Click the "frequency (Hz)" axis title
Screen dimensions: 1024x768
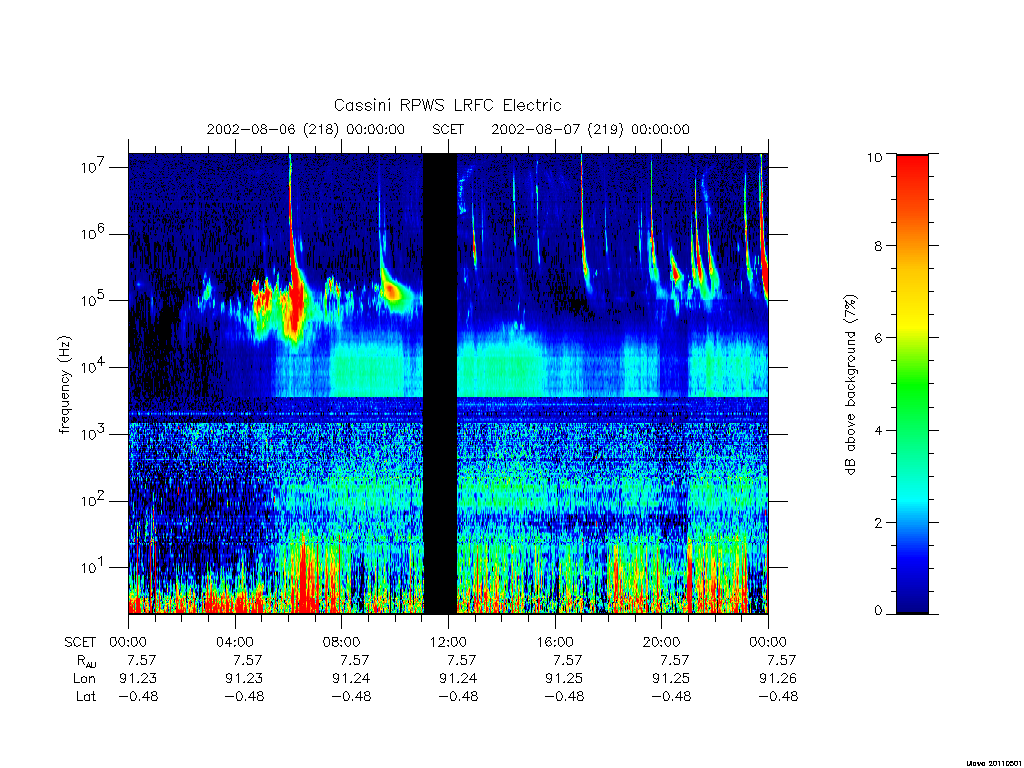click(x=64, y=384)
